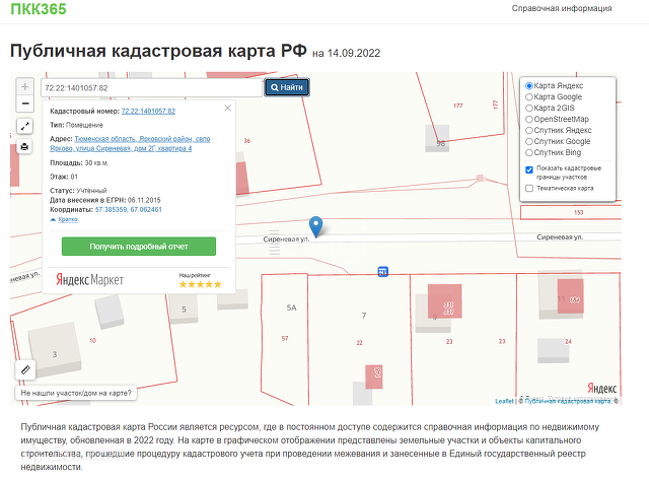Screen dimensions: 649x480
Task: Click building number 7 on the map
Action: (364, 316)
